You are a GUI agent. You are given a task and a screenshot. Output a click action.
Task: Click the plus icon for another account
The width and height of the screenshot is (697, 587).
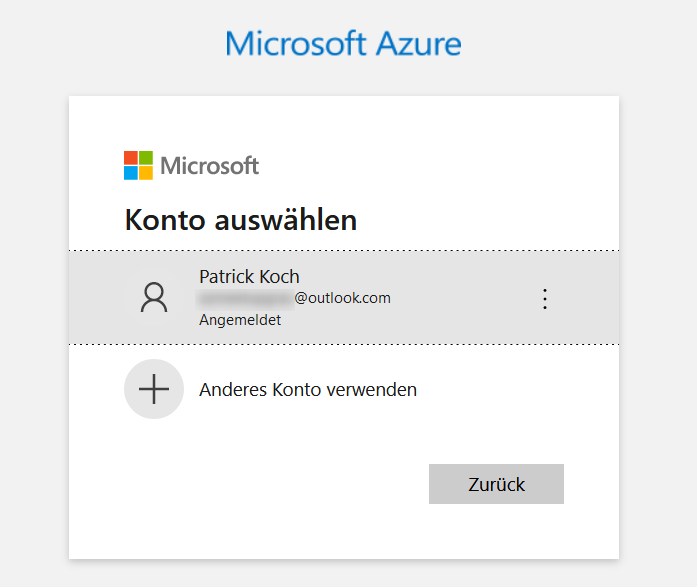point(154,389)
